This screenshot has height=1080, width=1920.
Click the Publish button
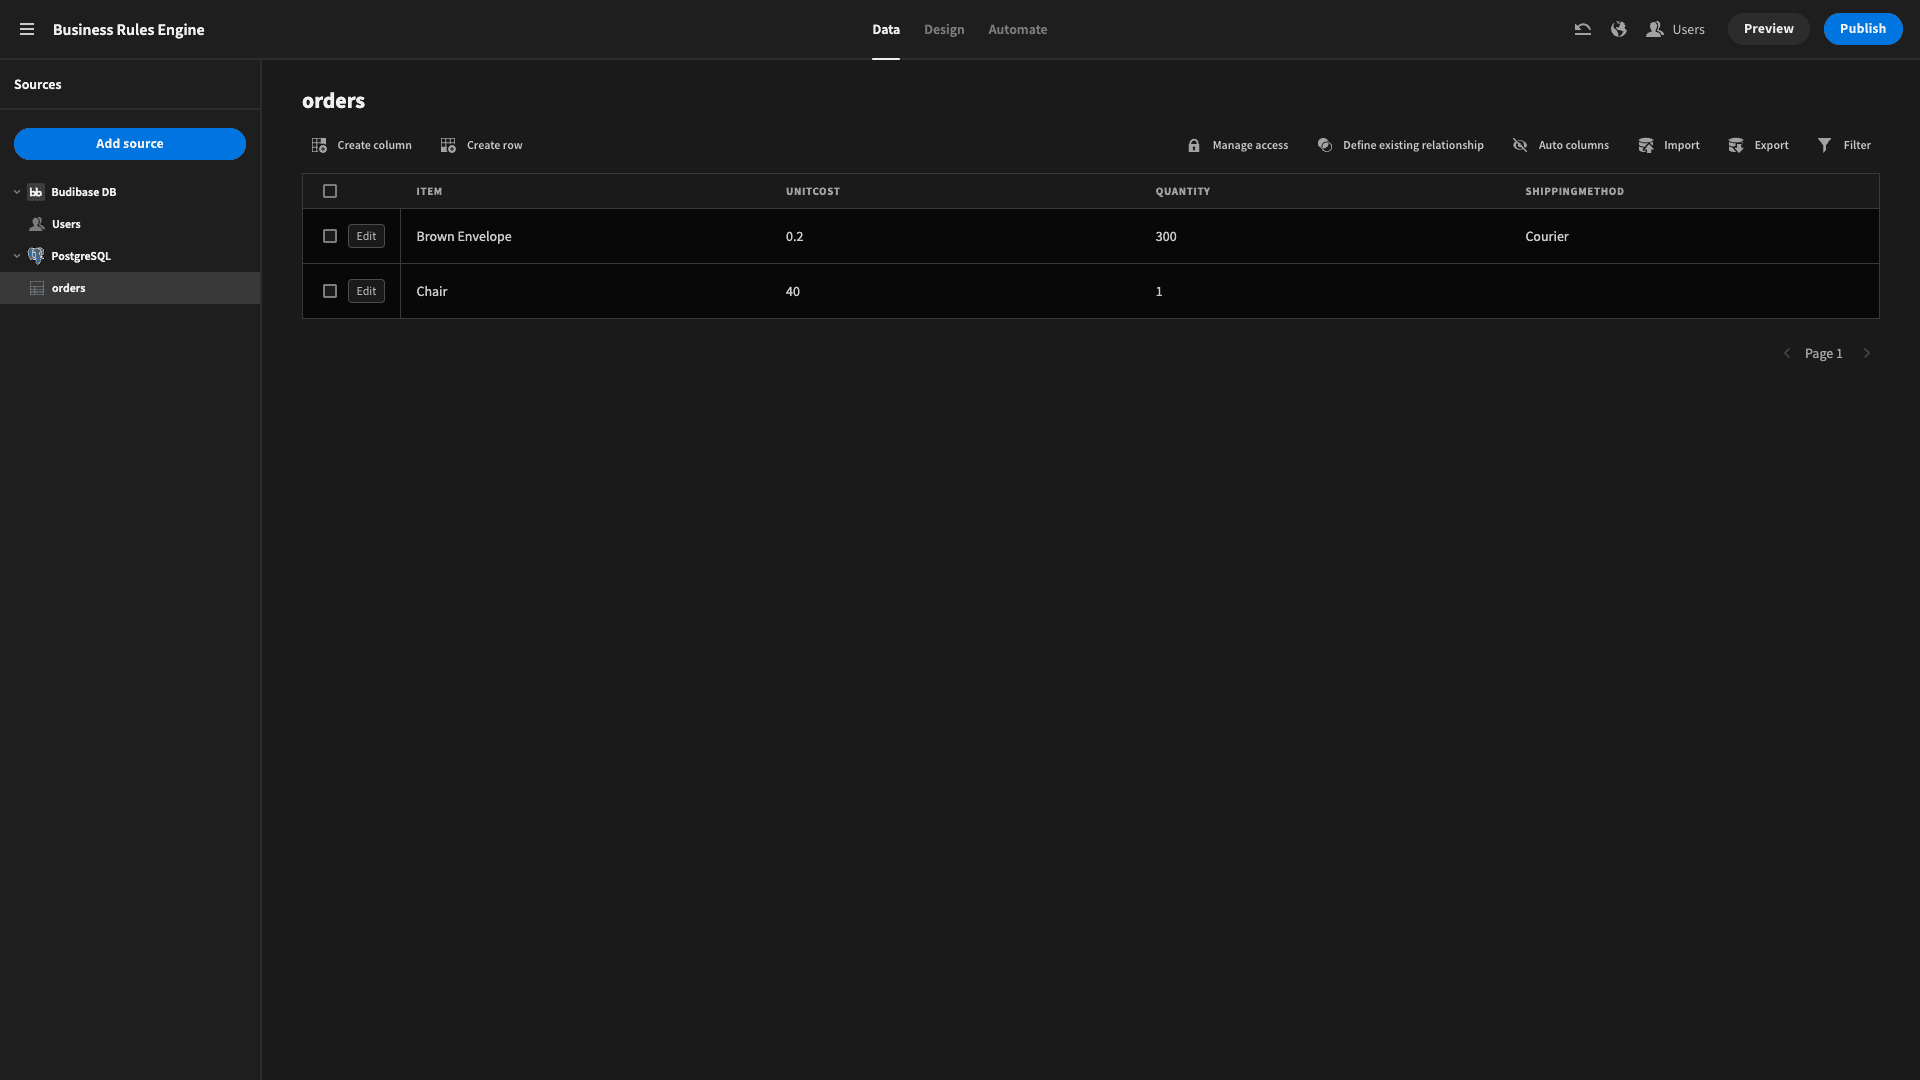coord(1863,29)
